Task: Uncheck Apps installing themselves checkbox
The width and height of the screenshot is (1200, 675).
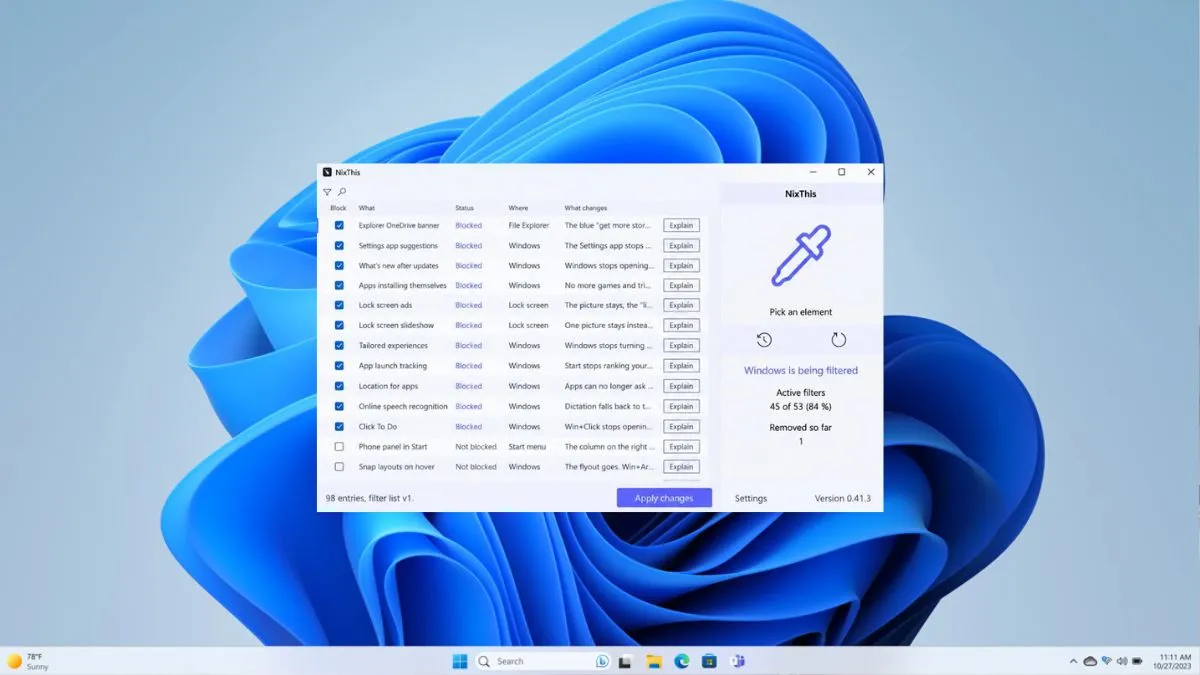Action: (x=339, y=285)
